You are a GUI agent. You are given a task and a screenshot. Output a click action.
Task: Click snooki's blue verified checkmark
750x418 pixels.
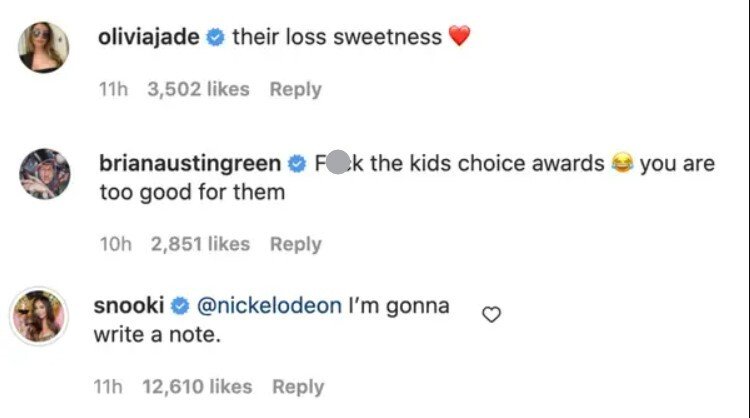(180, 306)
